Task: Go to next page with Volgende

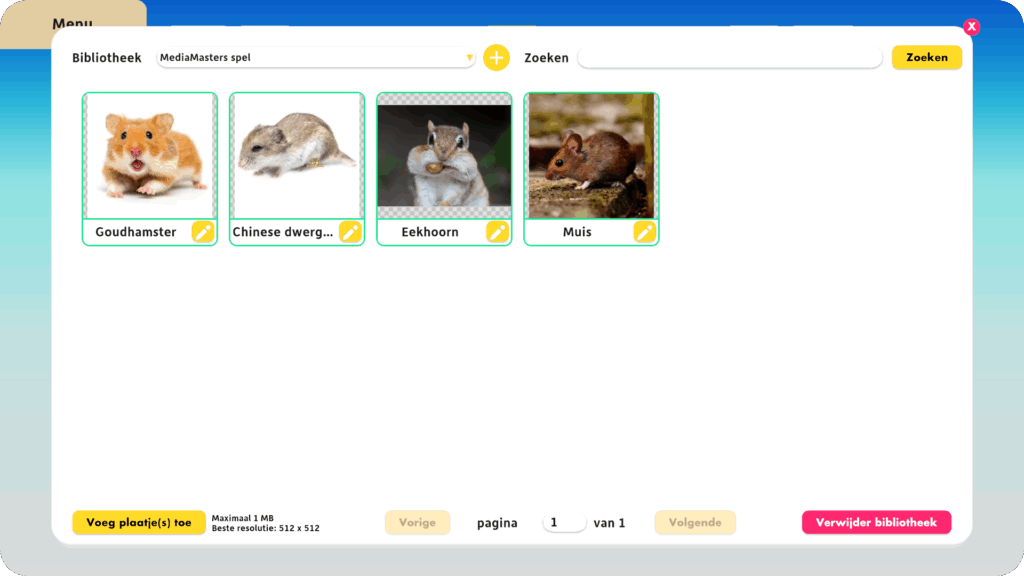Action: [695, 522]
